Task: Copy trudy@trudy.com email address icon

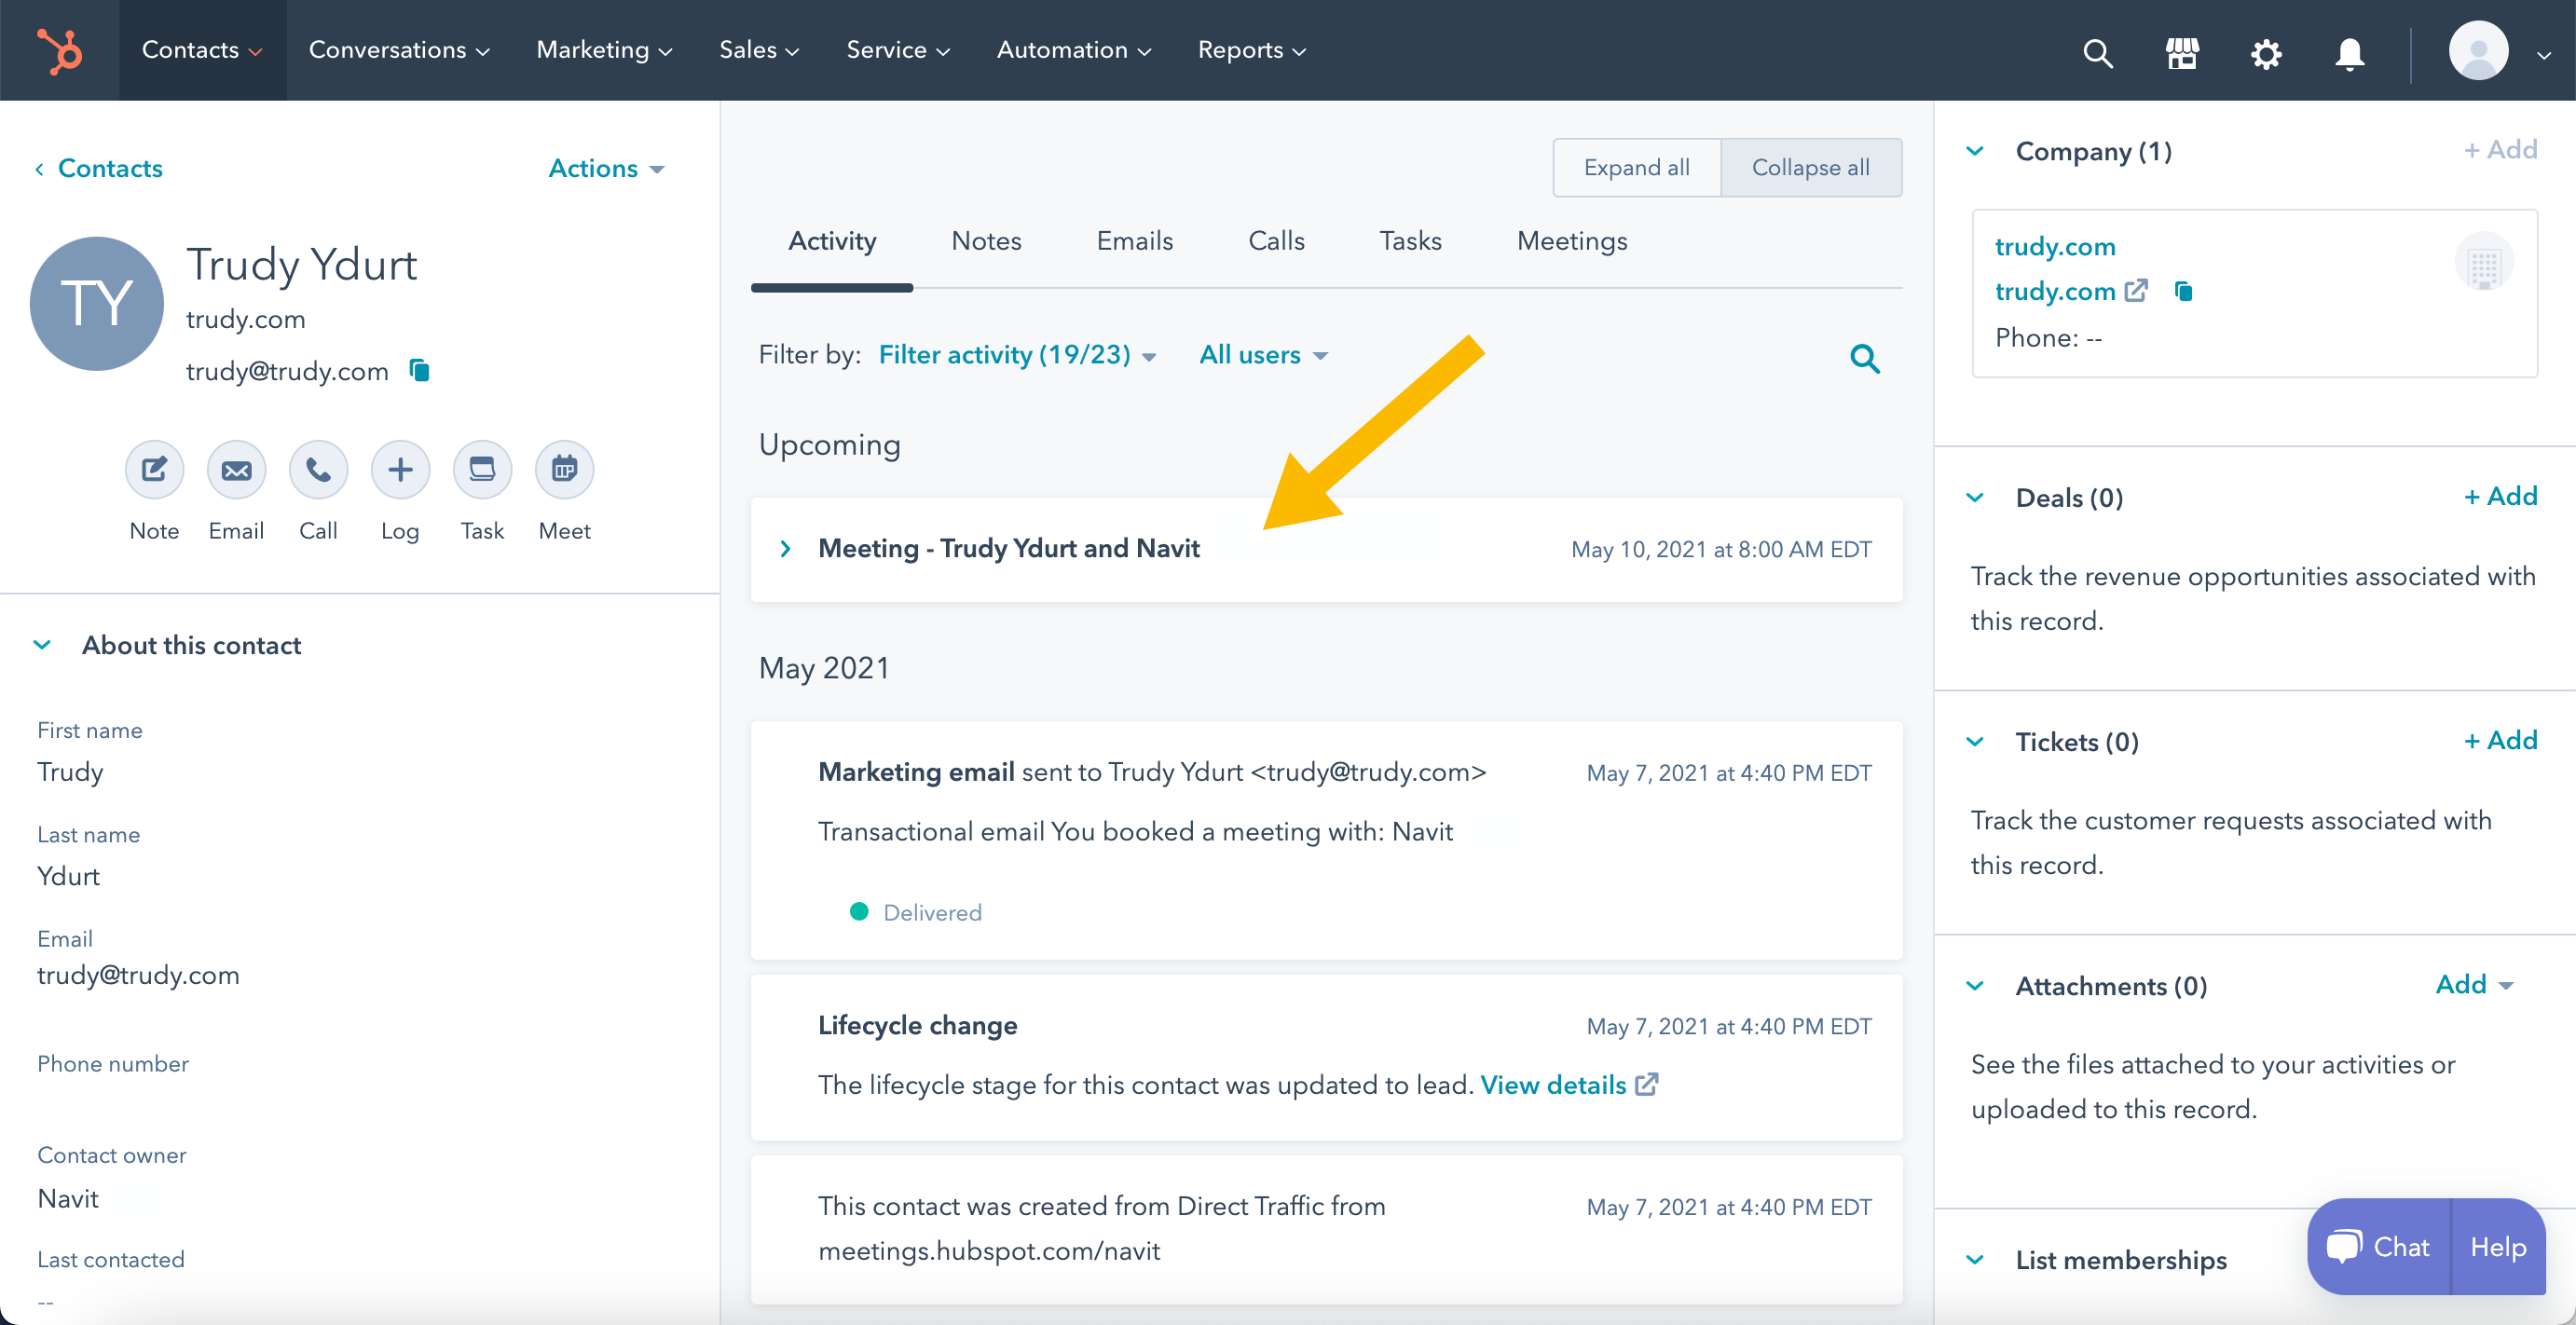Action: pyautogui.click(x=420, y=370)
